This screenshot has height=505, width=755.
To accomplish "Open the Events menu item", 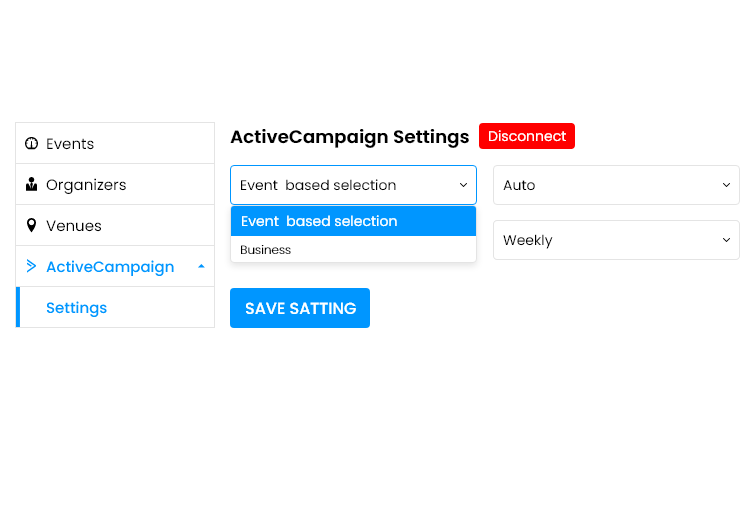I will 115,143.
